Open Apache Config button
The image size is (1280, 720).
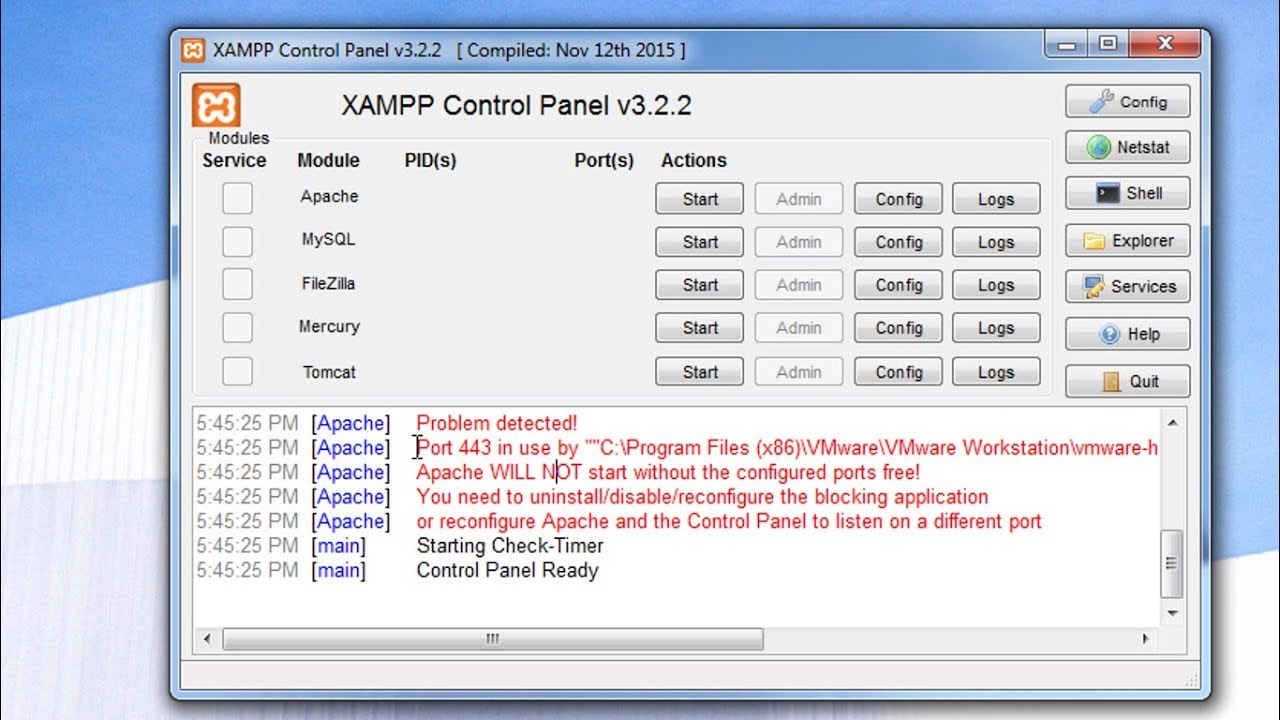(x=898, y=199)
